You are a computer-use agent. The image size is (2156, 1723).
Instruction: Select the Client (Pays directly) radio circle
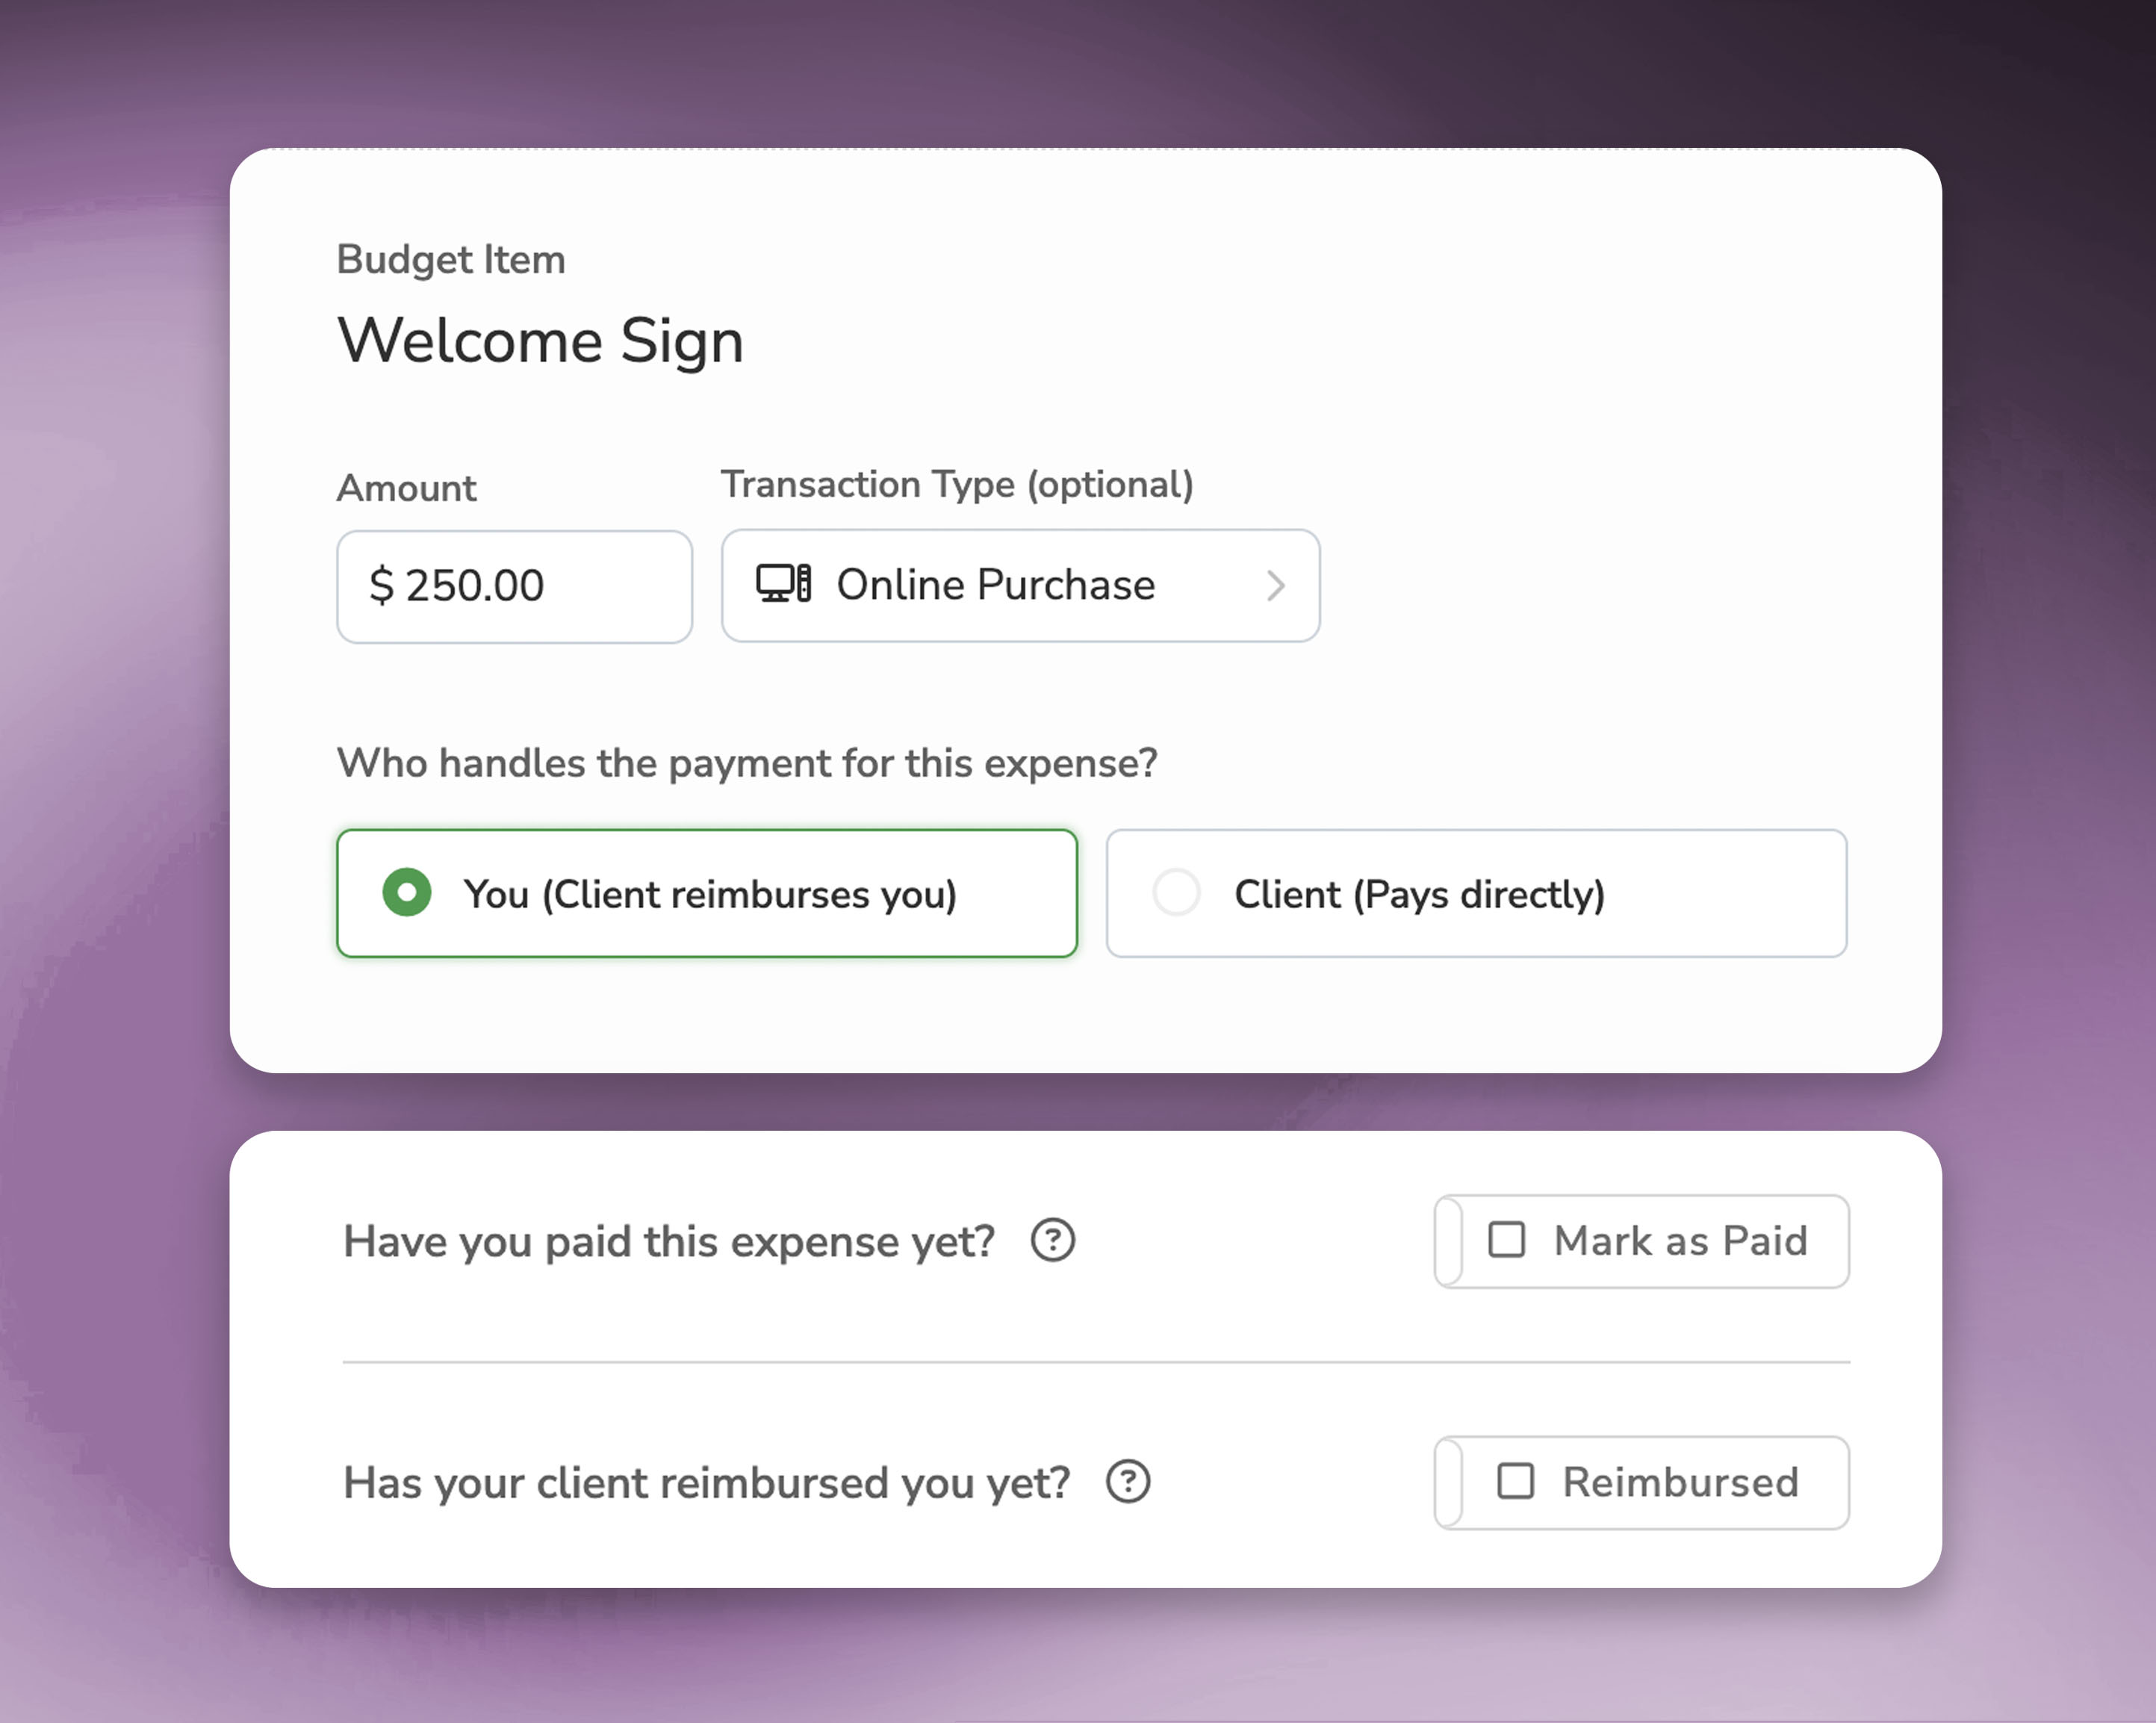click(x=1176, y=893)
